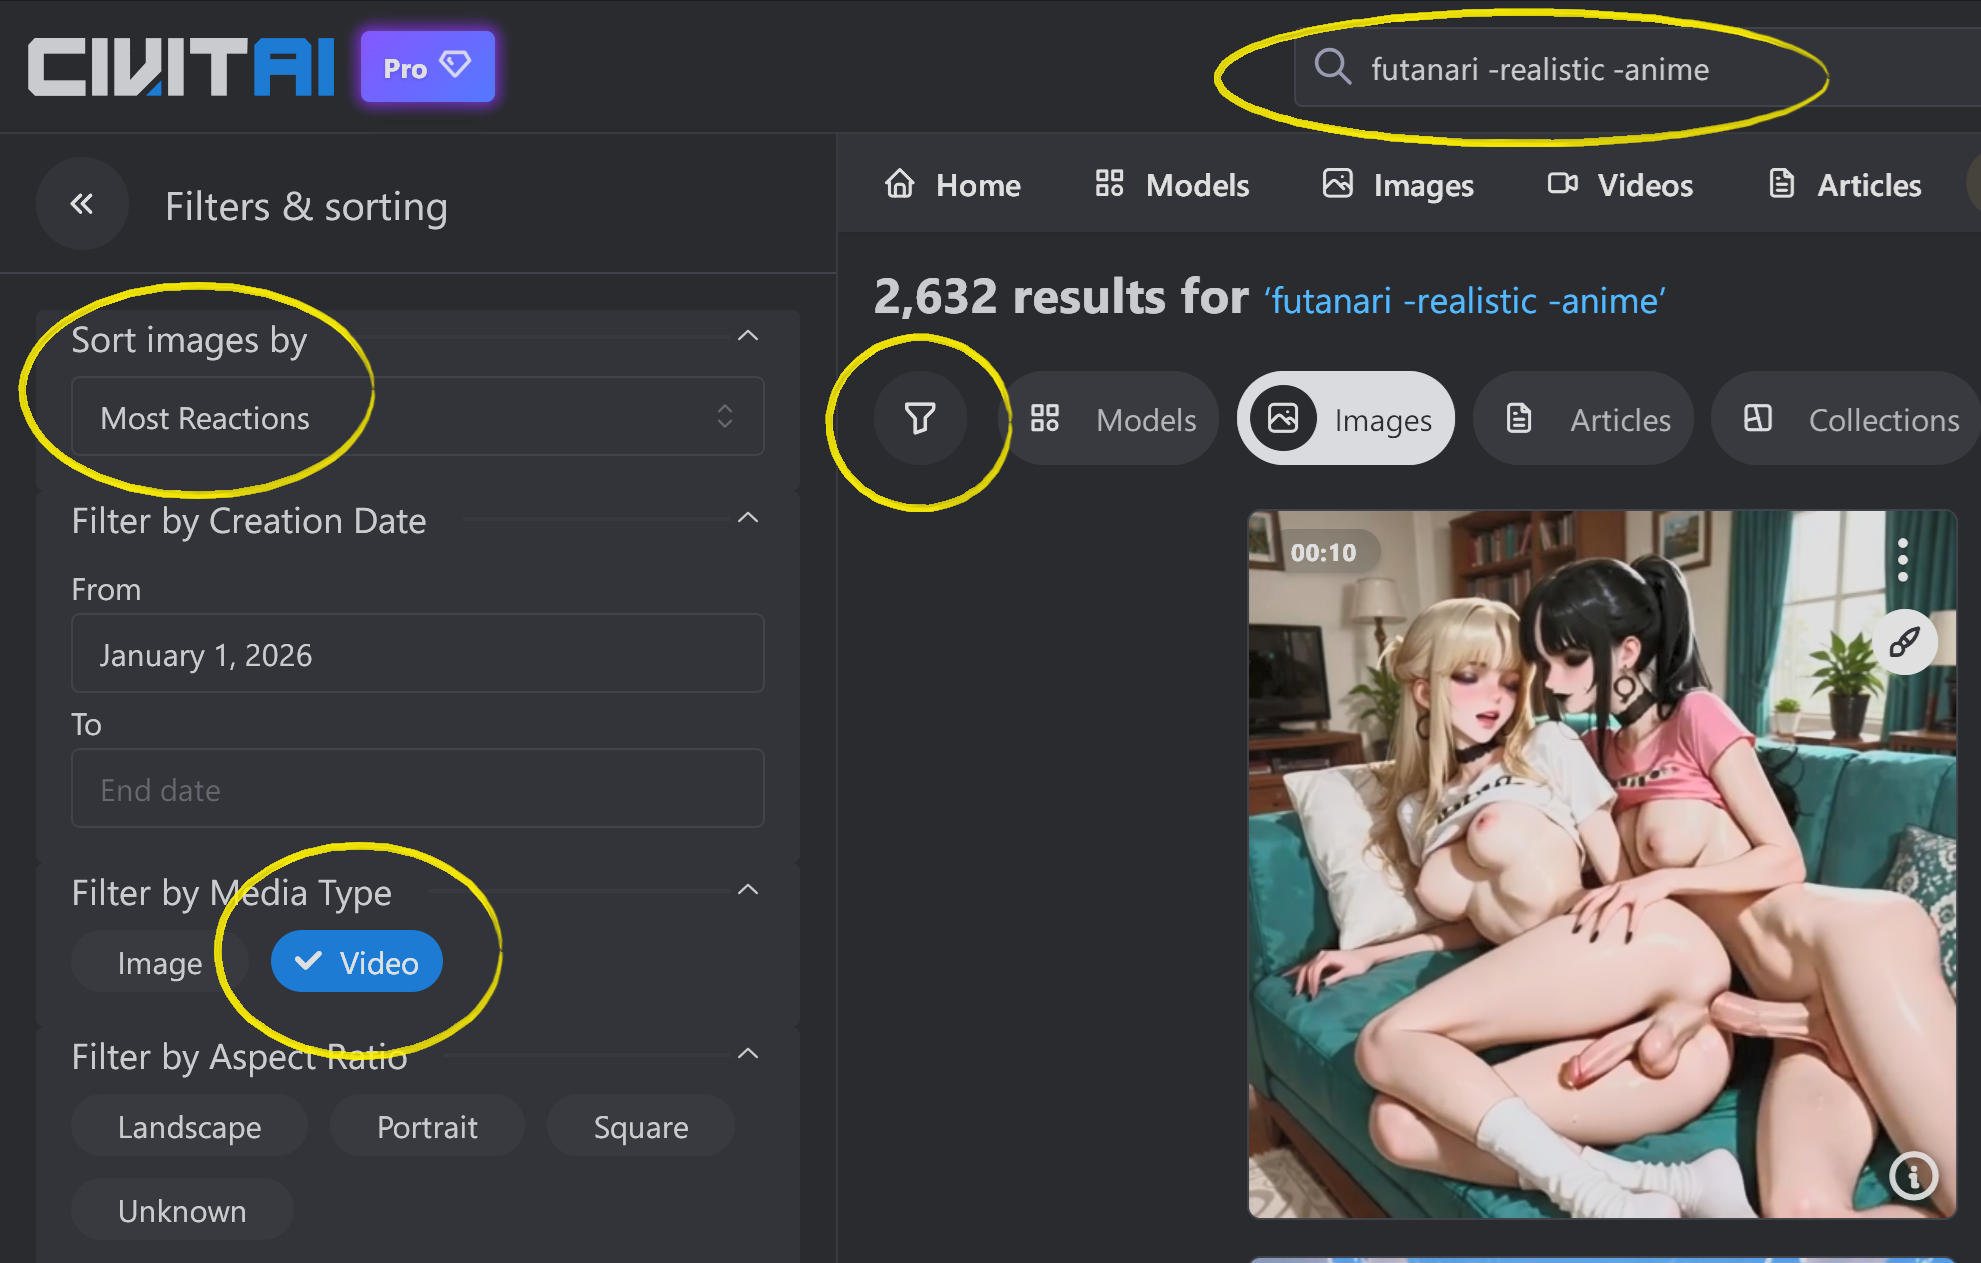The image size is (1981, 1263).
Task: Switch to the Collections results tab
Action: (1852, 419)
